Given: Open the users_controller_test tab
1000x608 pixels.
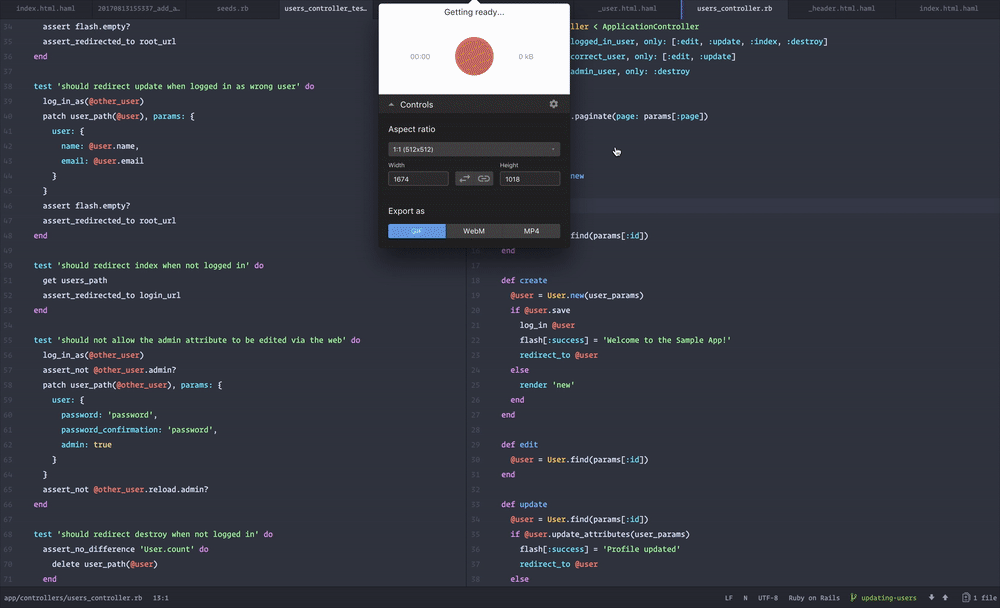Looking at the screenshot, I should point(325,8).
